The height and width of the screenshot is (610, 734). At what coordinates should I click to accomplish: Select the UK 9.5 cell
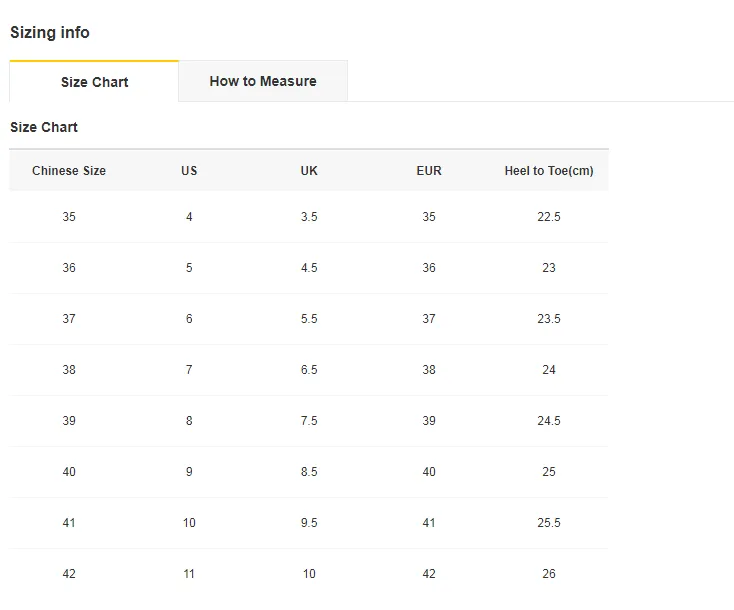(309, 523)
